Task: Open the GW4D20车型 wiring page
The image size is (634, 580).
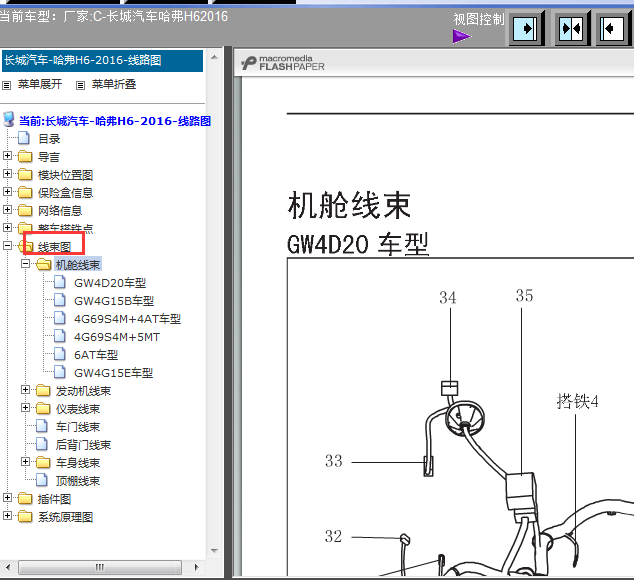Action: 110,283
